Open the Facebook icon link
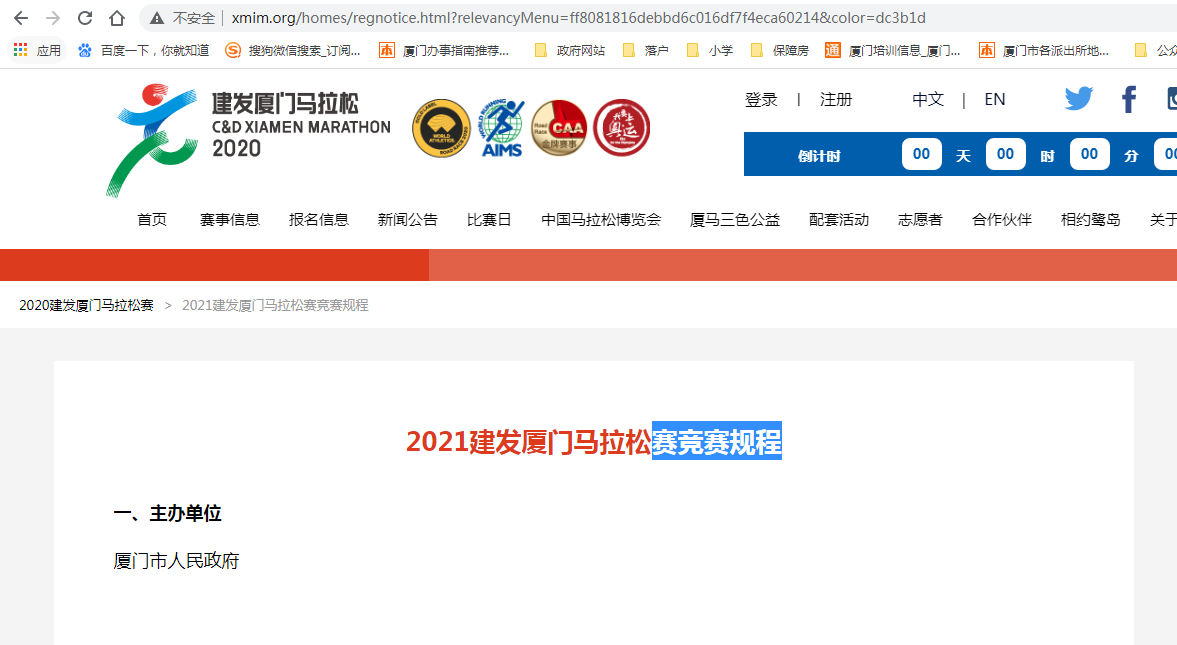This screenshot has height=645, width=1177. (1129, 99)
